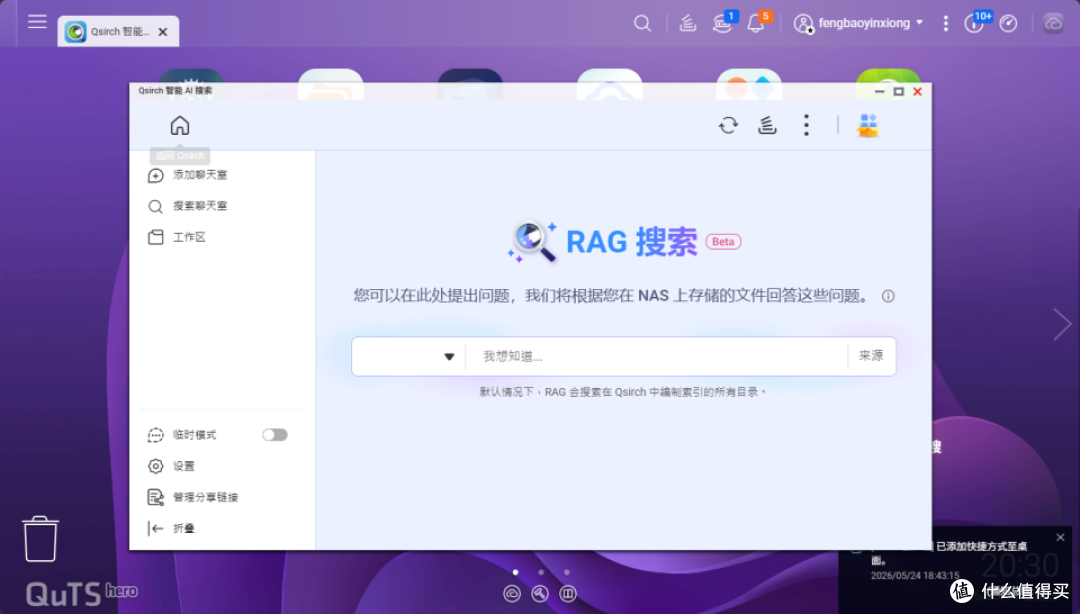Click the middle bottom dock icon
The image size is (1080, 614).
tap(540, 593)
